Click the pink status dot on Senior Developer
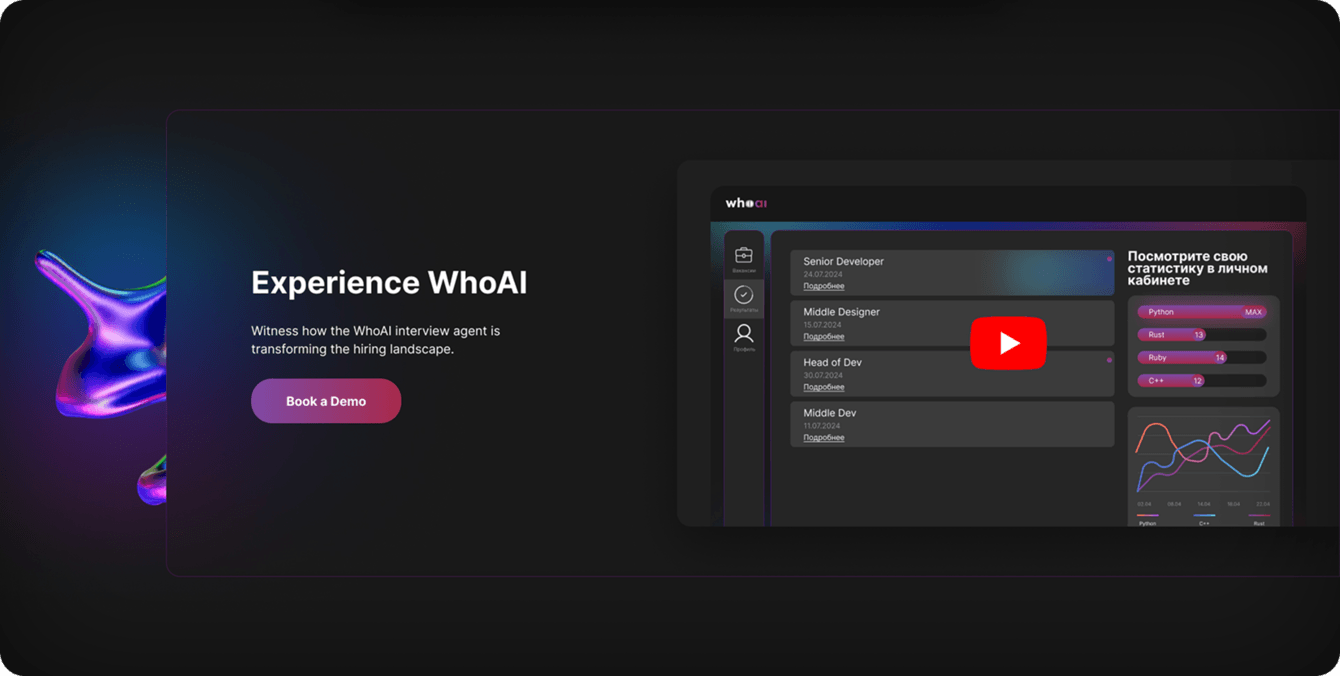The width and height of the screenshot is (1340, 676). [1109, 259]
